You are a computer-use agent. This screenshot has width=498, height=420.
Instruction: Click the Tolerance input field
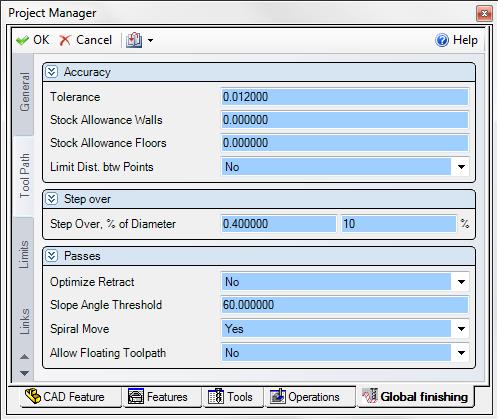click(x=345, y=97)
